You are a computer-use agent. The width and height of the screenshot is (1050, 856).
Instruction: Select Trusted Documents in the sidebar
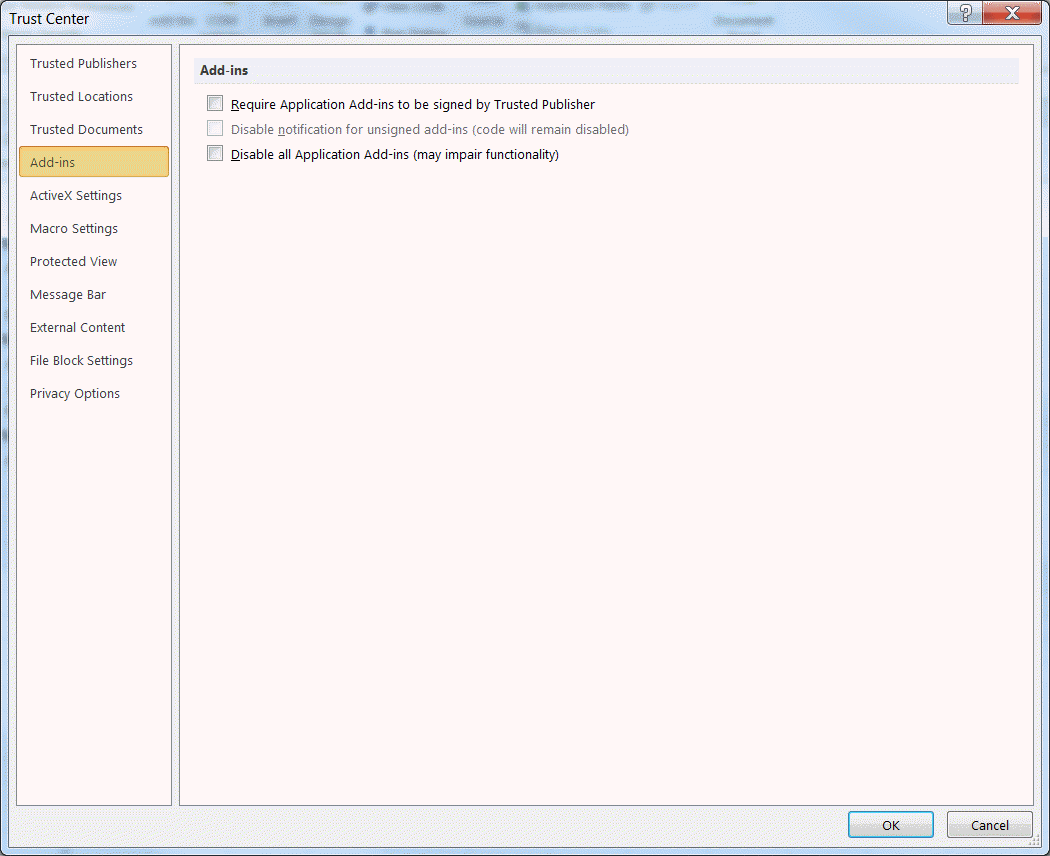click(x=87, y=130)
